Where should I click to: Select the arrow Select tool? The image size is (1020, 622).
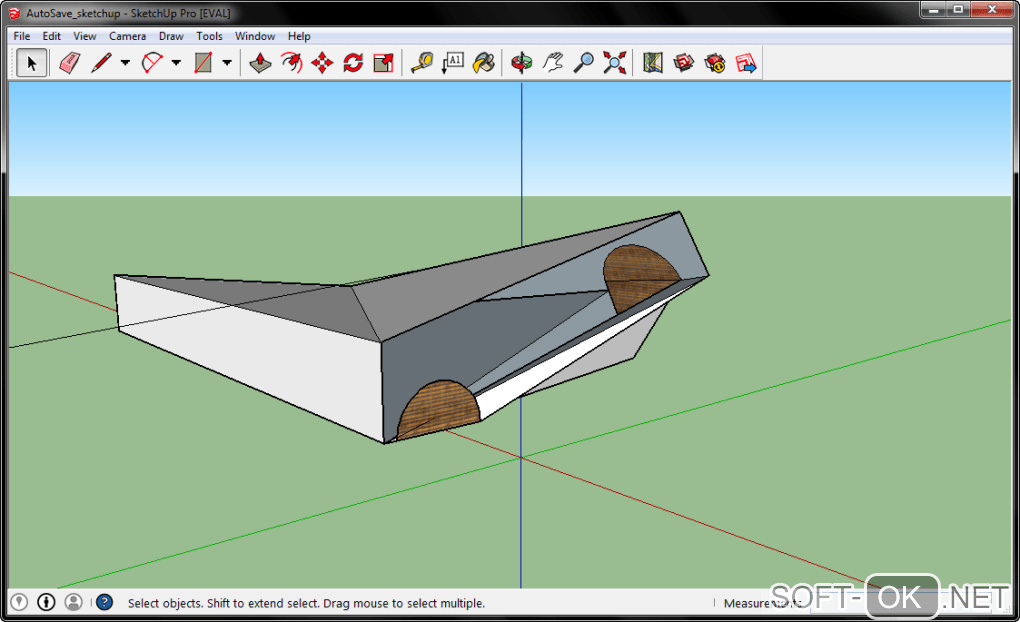tap(31, 63)
